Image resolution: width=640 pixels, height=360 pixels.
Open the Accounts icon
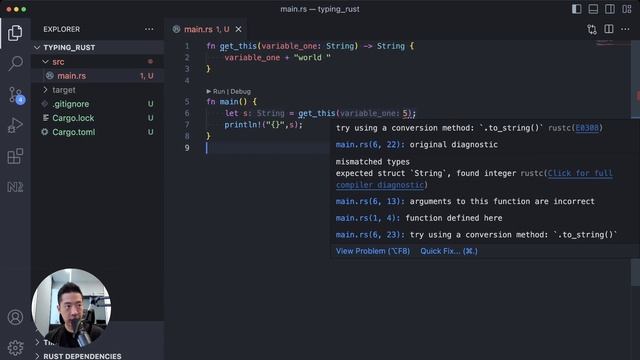pyautogui.click(x=15, y=317)
